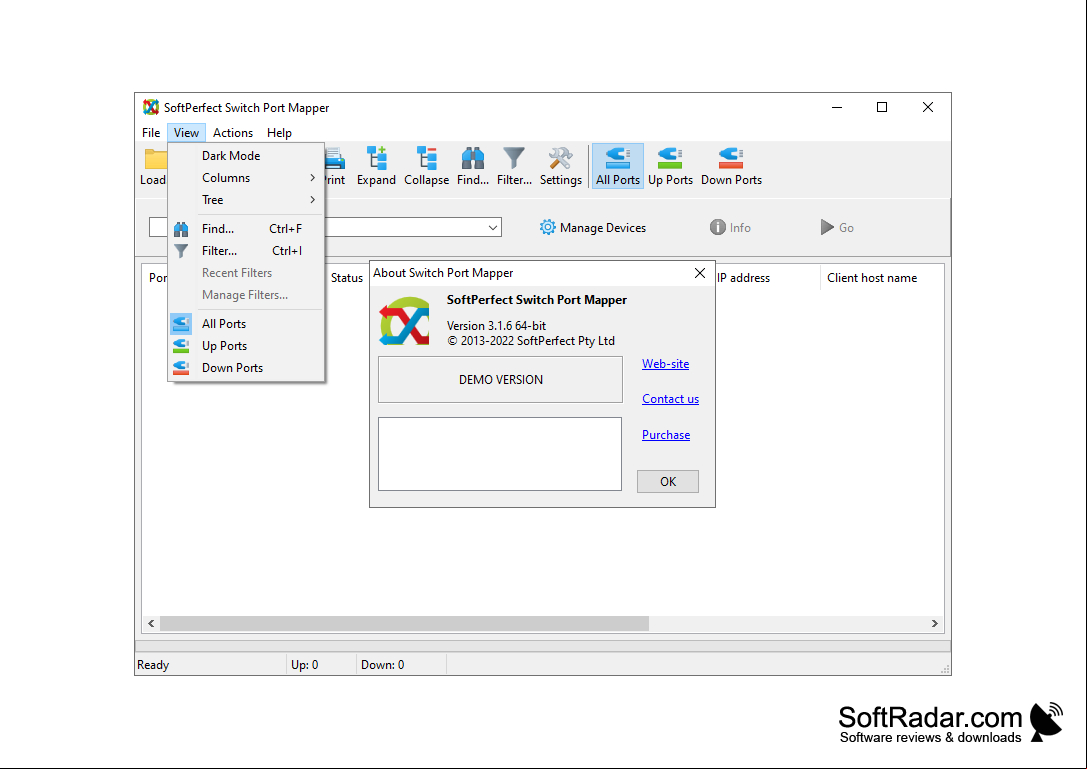Click the SoftPerfect logo in About dialog
This screenshot has height=769, width=1087.
[x=404, y=321]
